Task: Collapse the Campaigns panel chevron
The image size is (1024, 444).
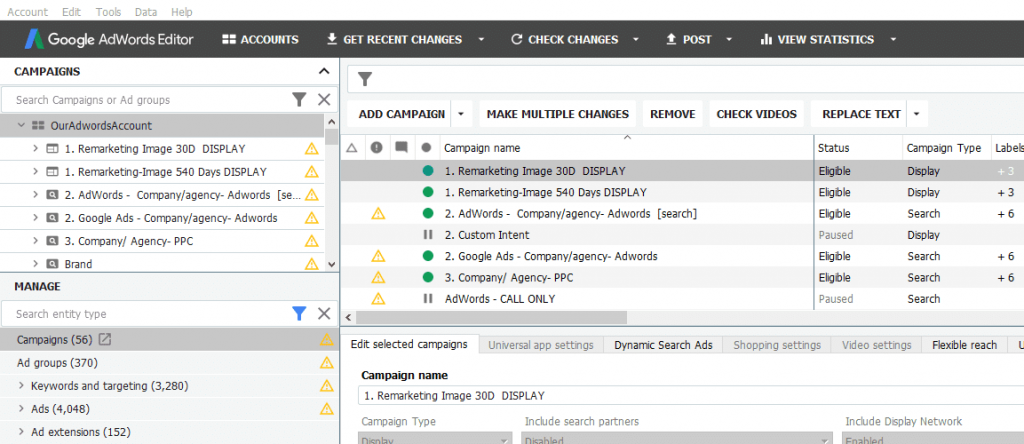Action: [323, 71]
